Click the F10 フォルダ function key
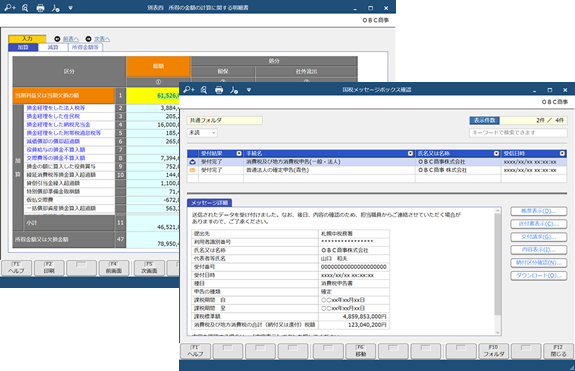Image resolution: width=575 pixels, height=371 pixels. pyautogui.click(x=493, y=351)
